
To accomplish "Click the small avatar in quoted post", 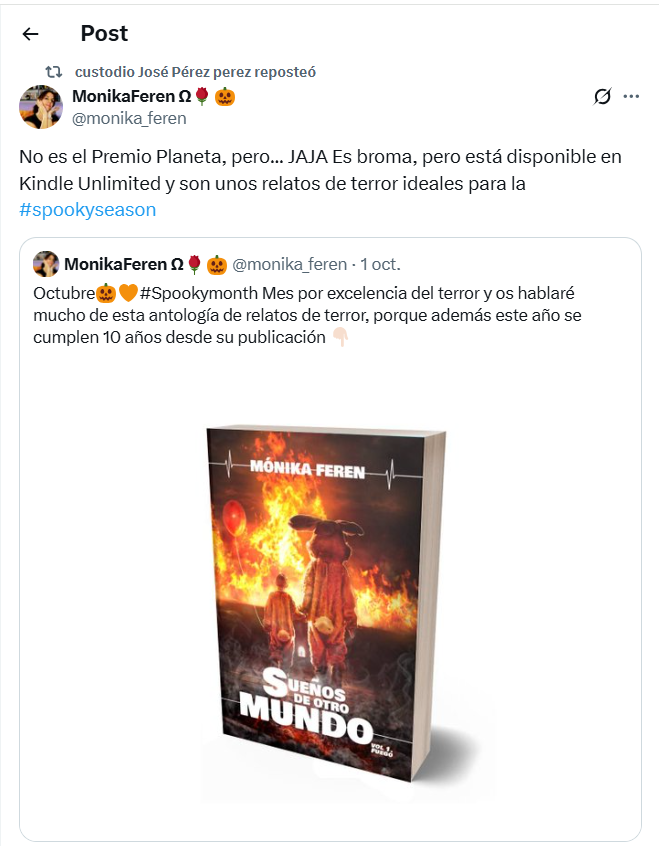I will pyautogui.click(x=46, y=264).
